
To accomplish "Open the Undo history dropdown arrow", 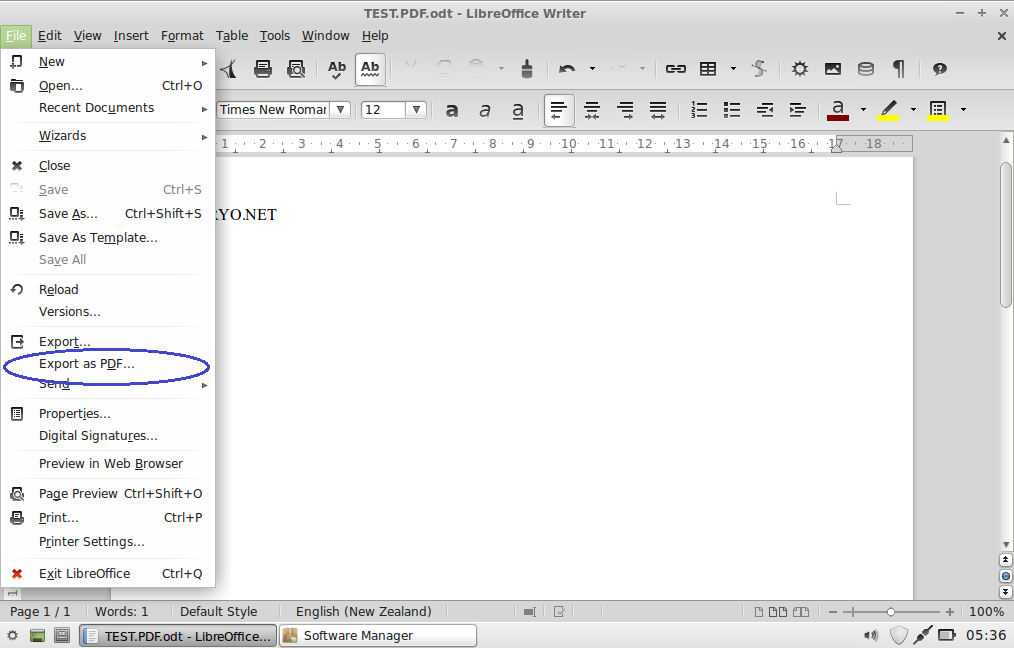I will 592,69.
